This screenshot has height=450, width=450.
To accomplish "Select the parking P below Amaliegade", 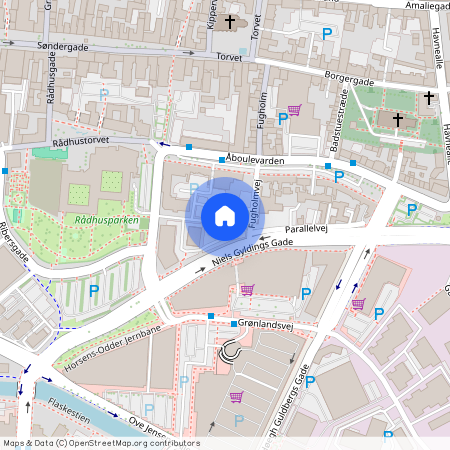I will (x=327, y=34).
